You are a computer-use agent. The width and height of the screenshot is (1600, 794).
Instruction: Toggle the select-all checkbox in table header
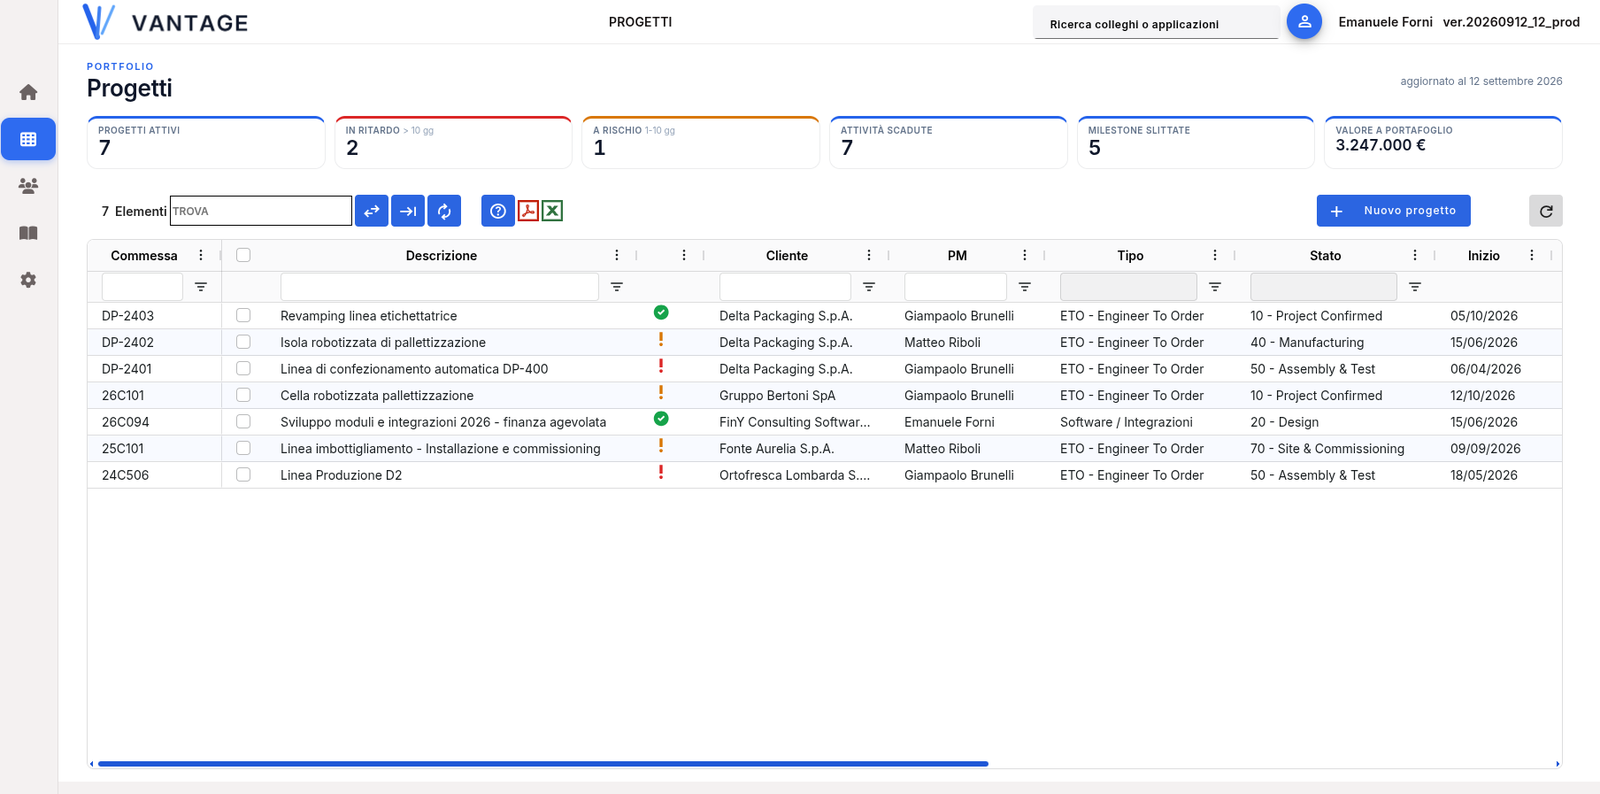[243, 255]
